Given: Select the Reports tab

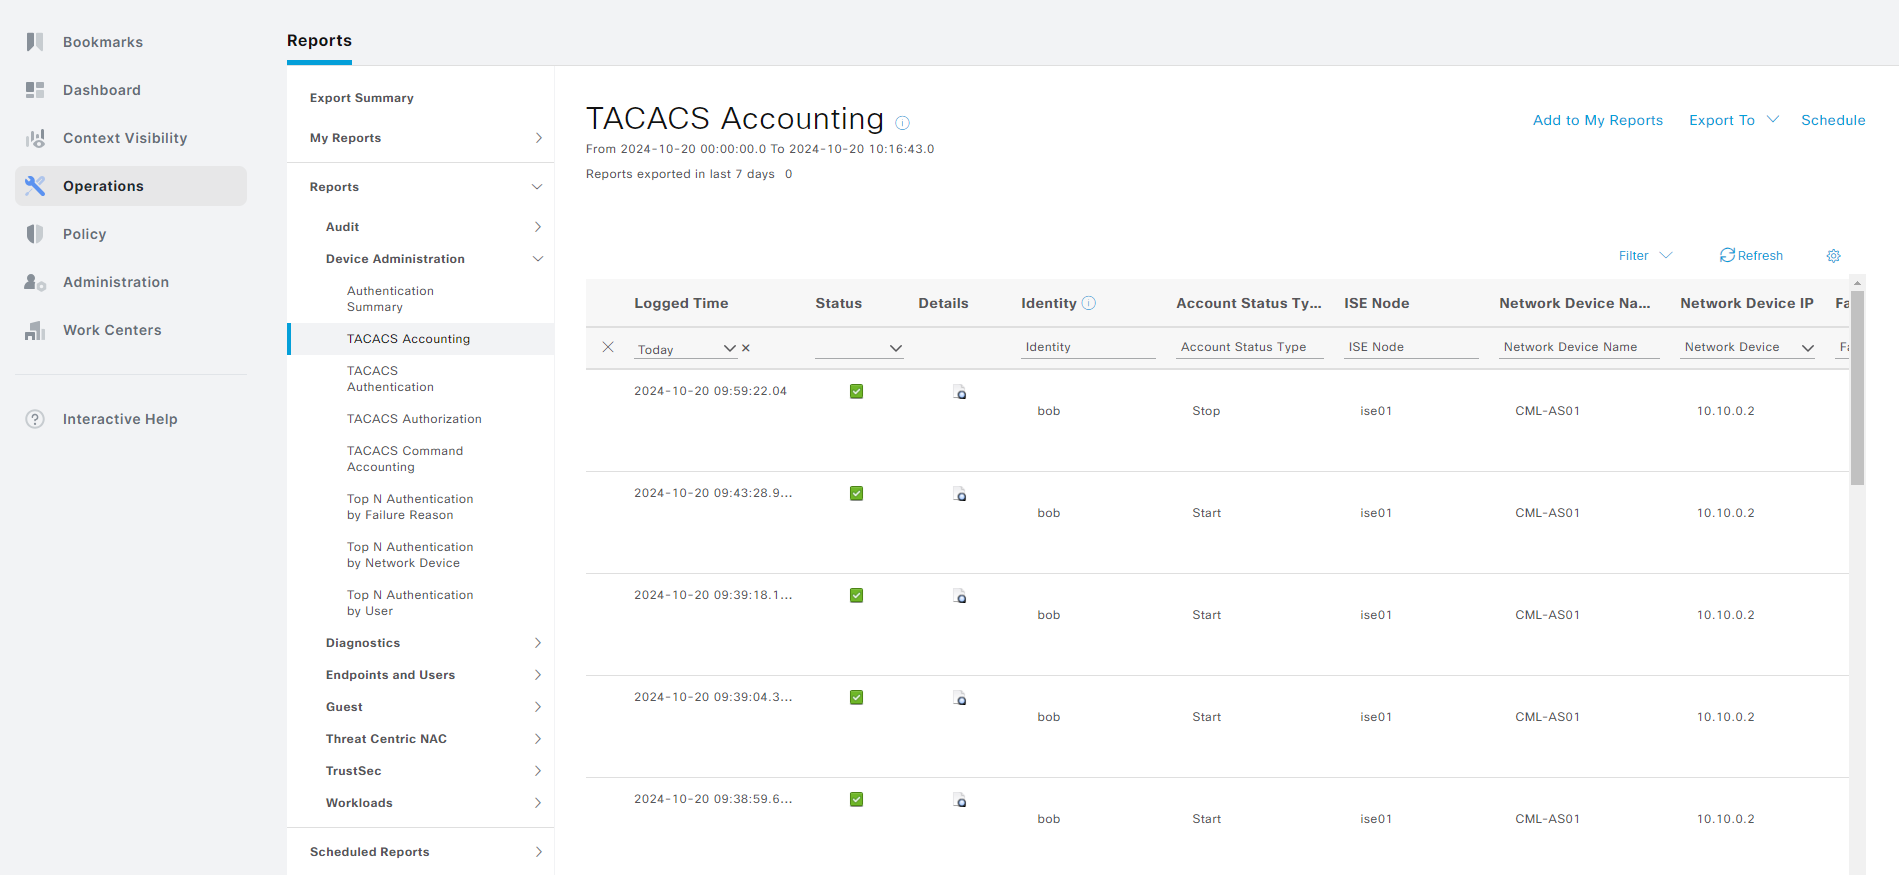Looking at the screenshot, I should 319,41.
